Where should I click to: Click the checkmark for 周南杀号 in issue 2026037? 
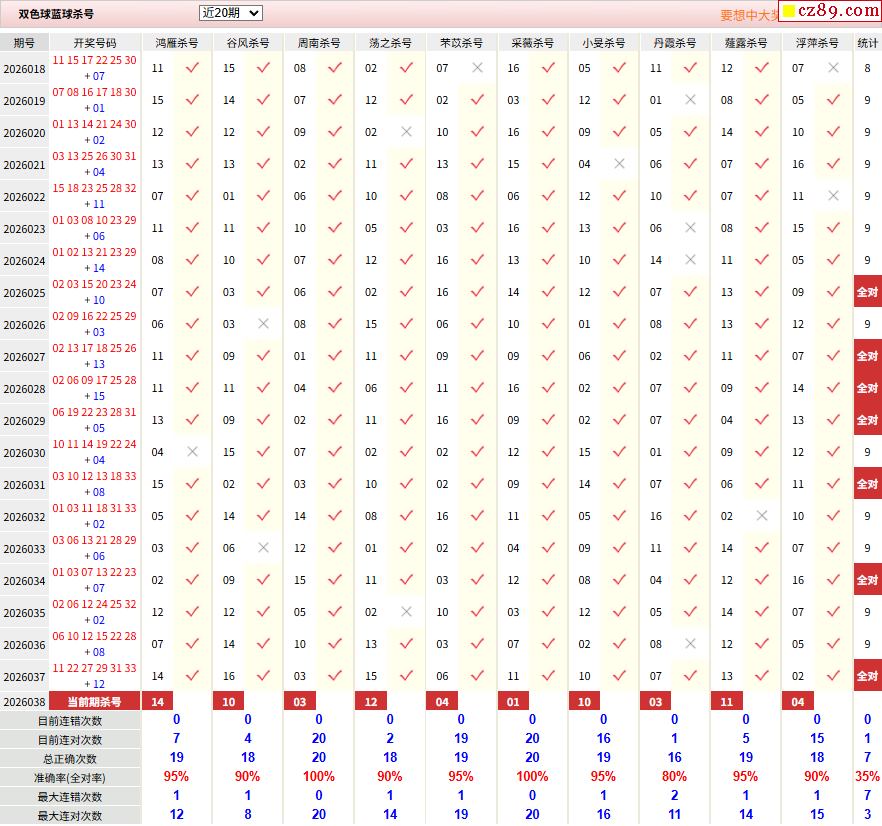[x=334, y=676]
